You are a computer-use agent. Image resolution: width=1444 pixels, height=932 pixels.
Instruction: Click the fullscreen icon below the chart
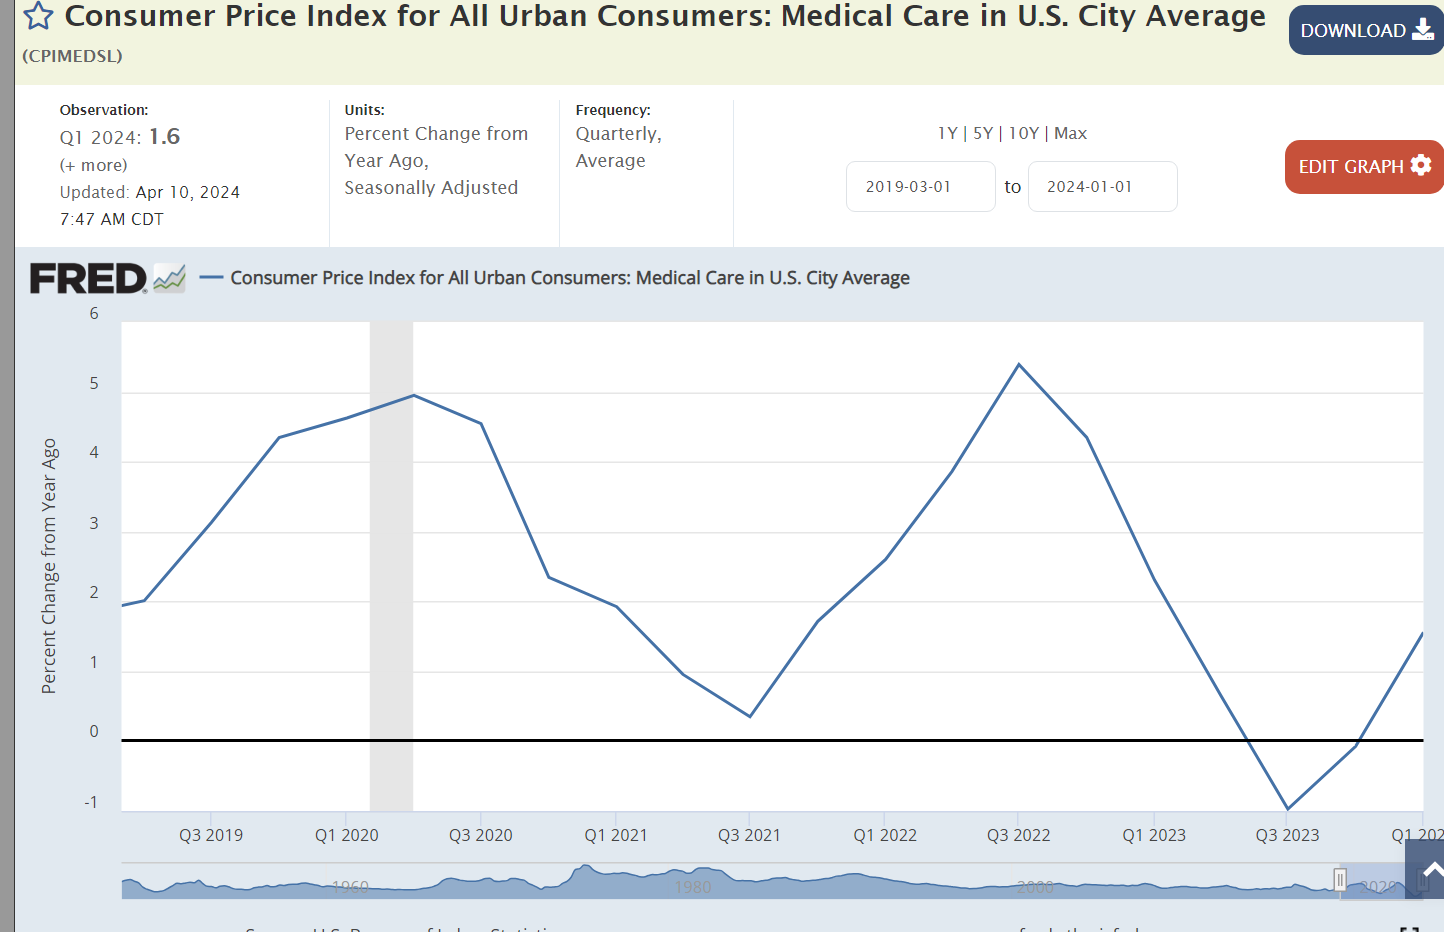coord(1410,929)
